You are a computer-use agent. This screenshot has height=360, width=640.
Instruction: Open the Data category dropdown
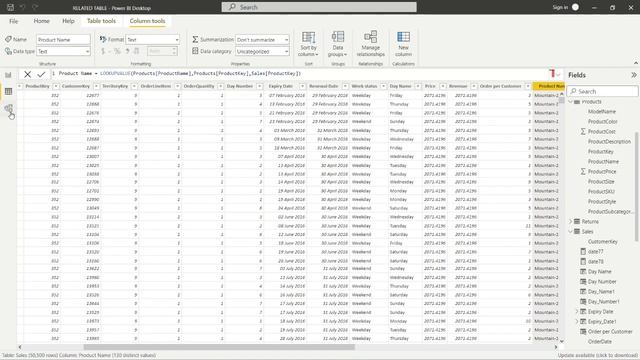(262, 51)
